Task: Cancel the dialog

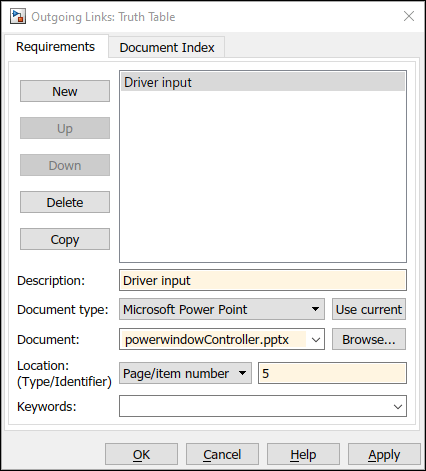Action: pyautogui.click(x=222, y=454)
